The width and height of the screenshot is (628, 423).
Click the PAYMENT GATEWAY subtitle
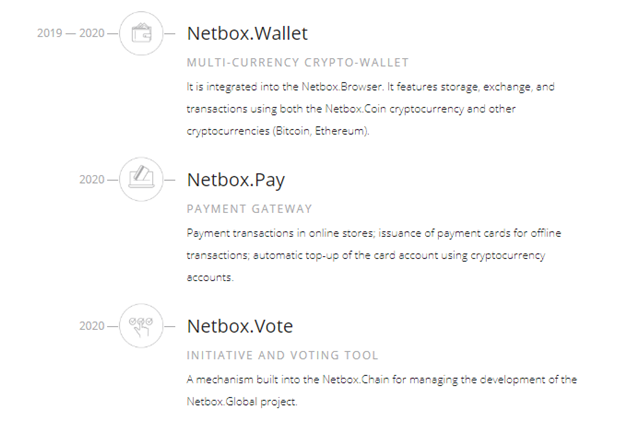[249, 209]
